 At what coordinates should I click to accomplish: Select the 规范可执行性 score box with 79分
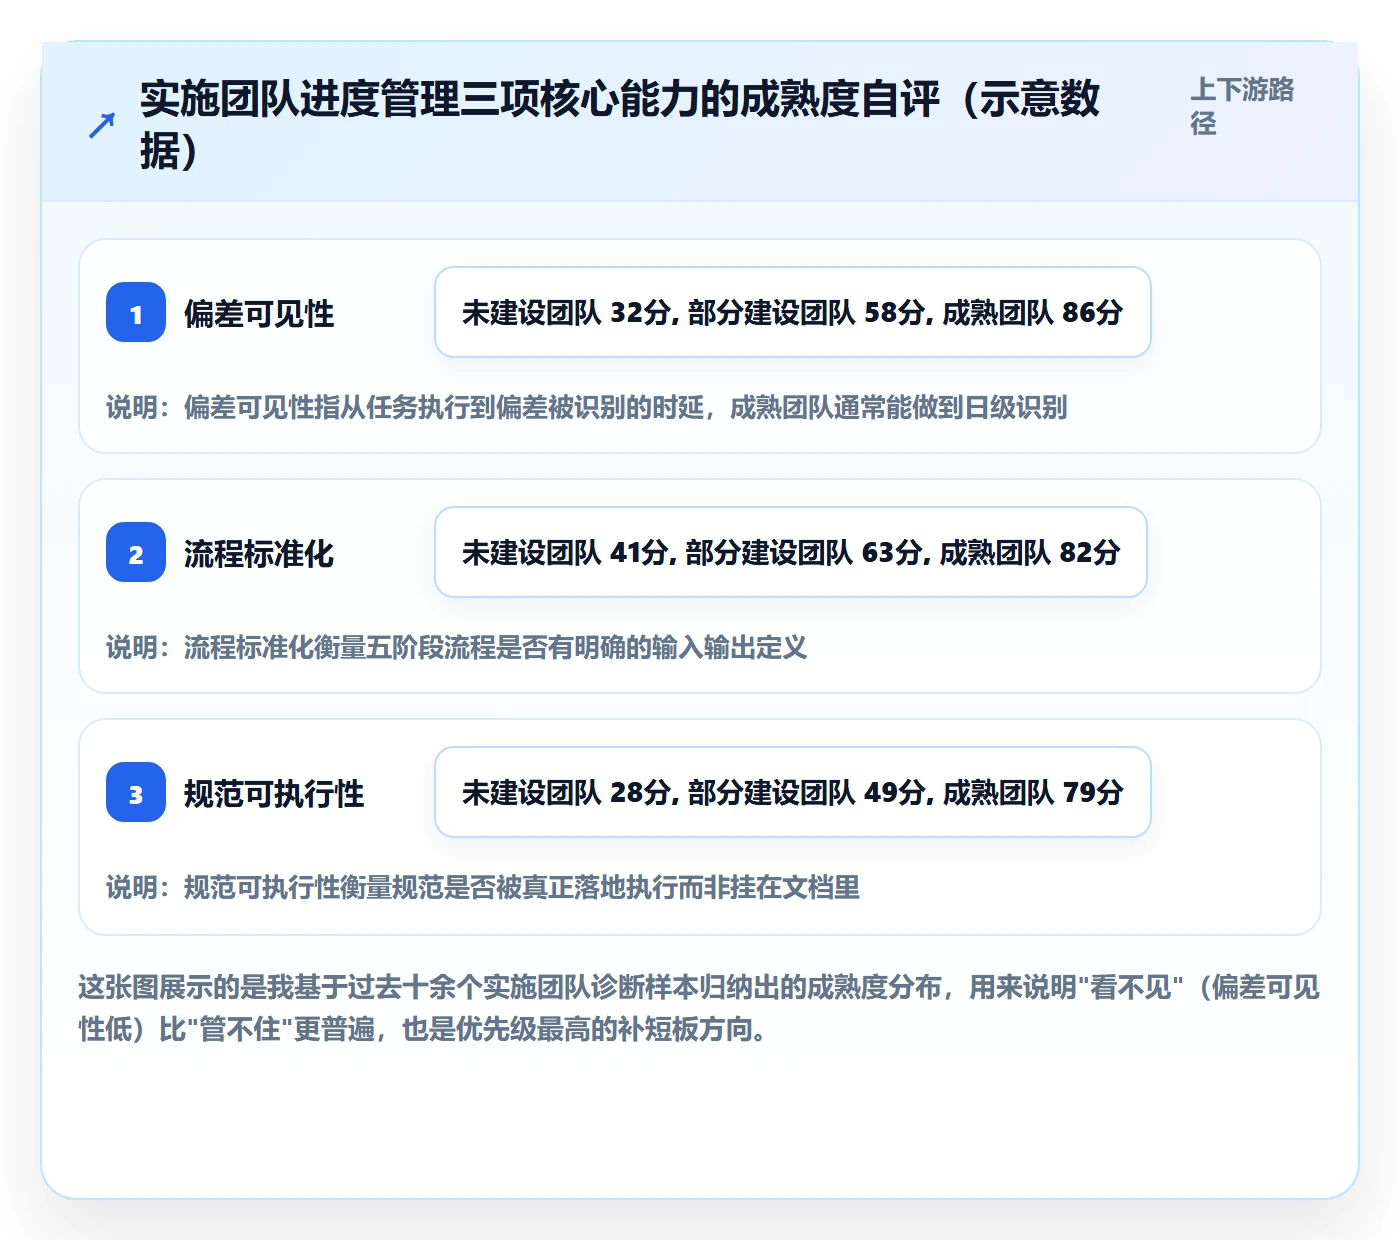pyautogui.click(x=793, y=792)
